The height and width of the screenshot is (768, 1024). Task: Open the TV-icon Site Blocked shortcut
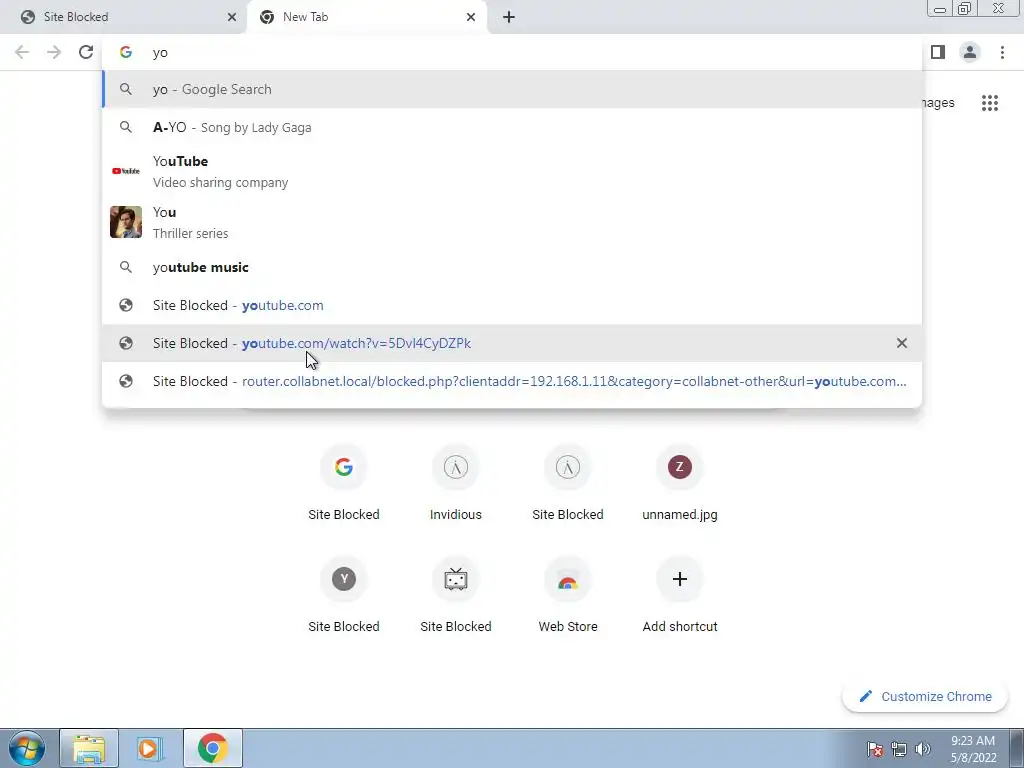point(456,595)
